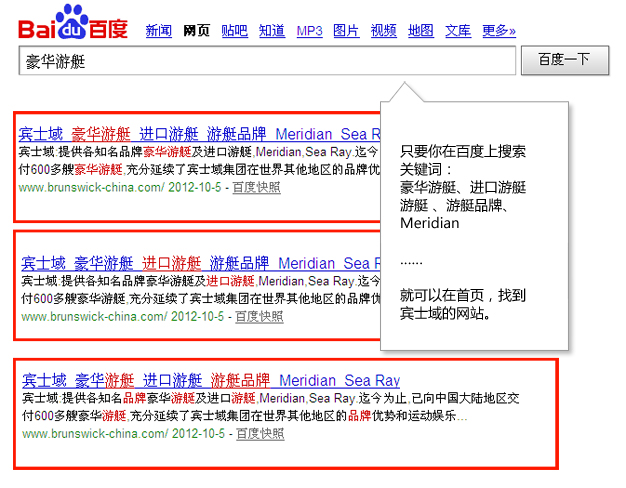The image size is (626, 488).
Task: Switch to the 知道 tab
Action: [x=272, y=31]
